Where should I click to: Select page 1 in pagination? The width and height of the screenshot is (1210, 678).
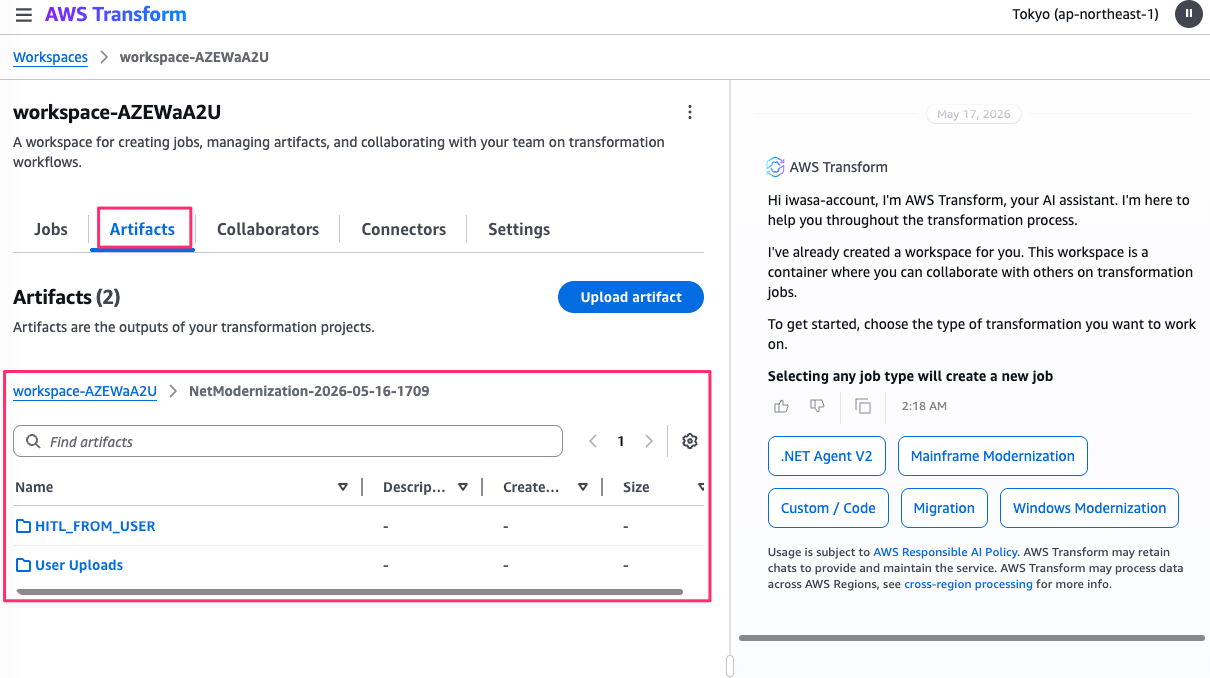(x=621, y=441)
